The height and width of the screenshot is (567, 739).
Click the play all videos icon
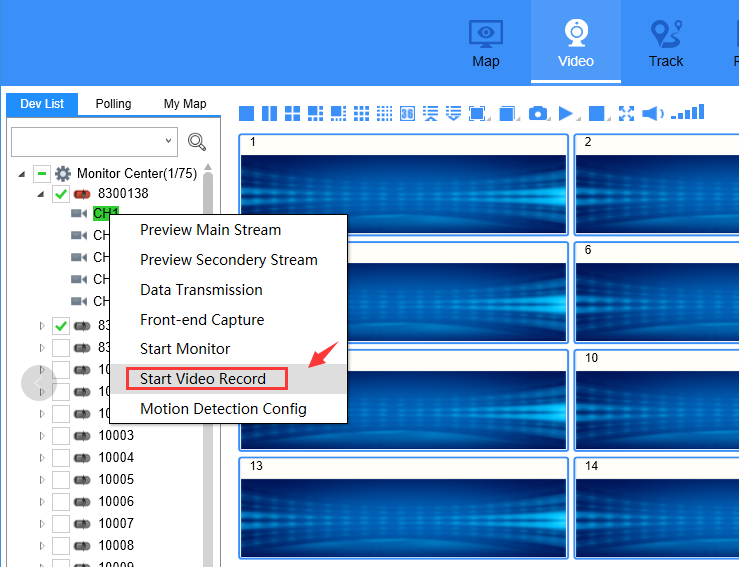point(566,114)
